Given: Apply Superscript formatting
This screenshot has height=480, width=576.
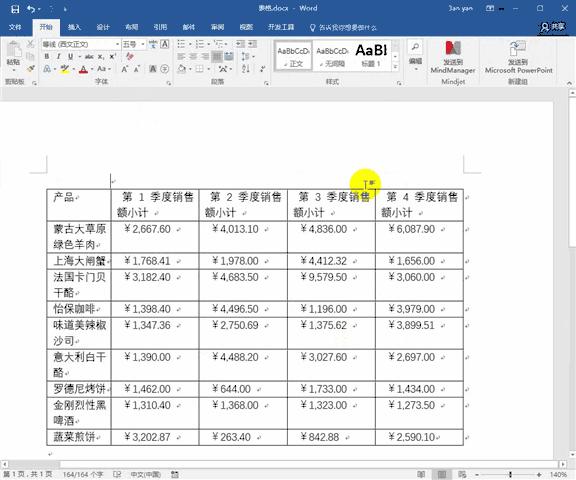Looking at the screenshot, I should point(112,57).
